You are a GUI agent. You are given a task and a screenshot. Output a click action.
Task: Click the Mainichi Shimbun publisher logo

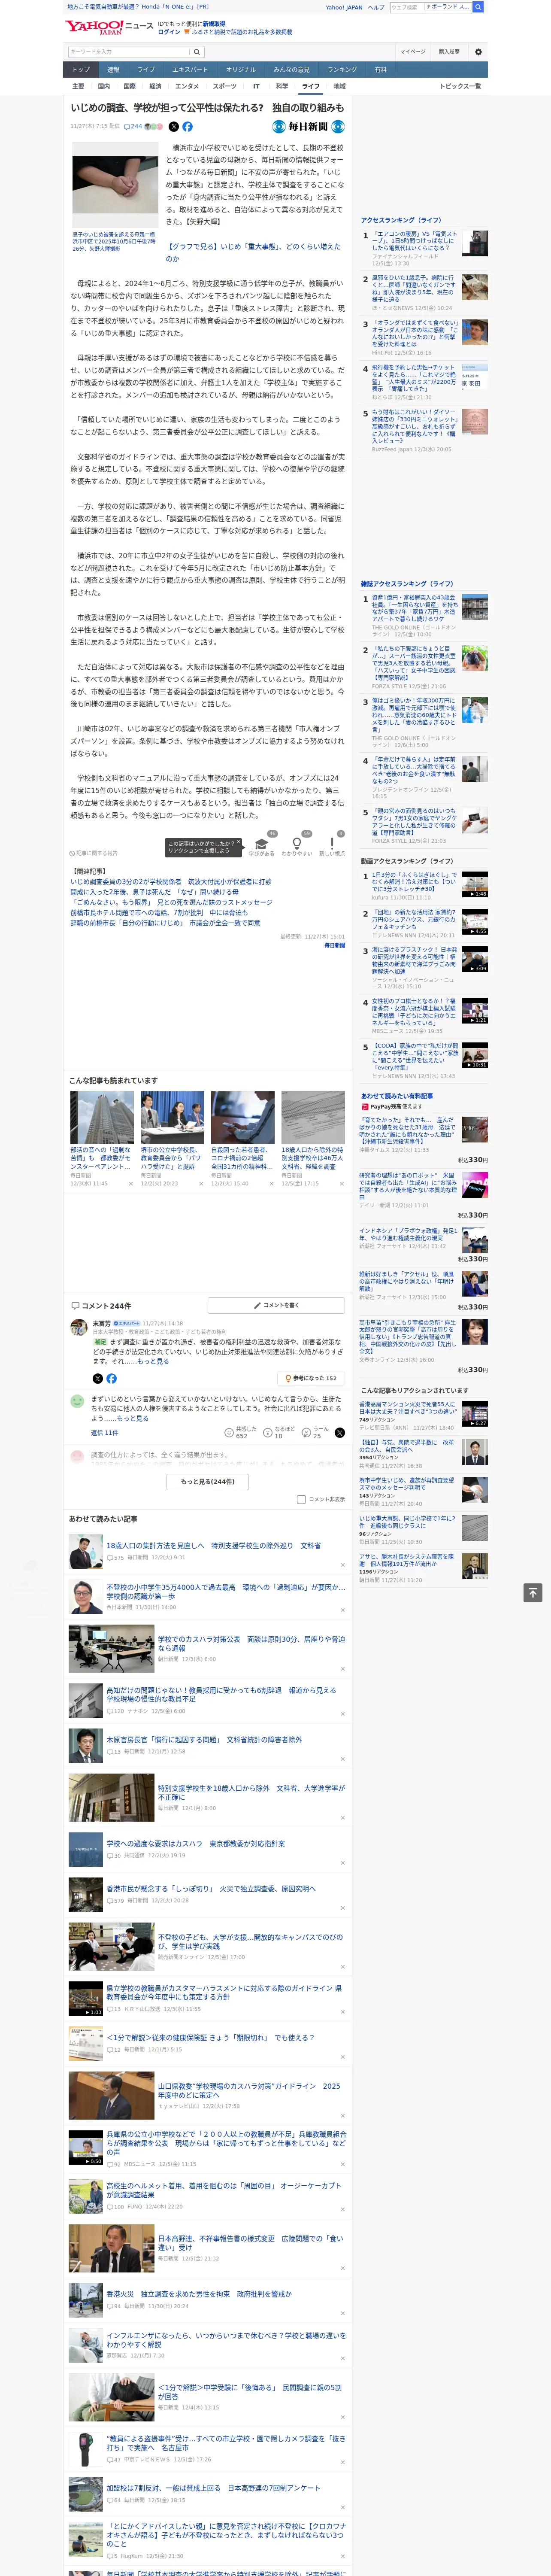point(309,127)
